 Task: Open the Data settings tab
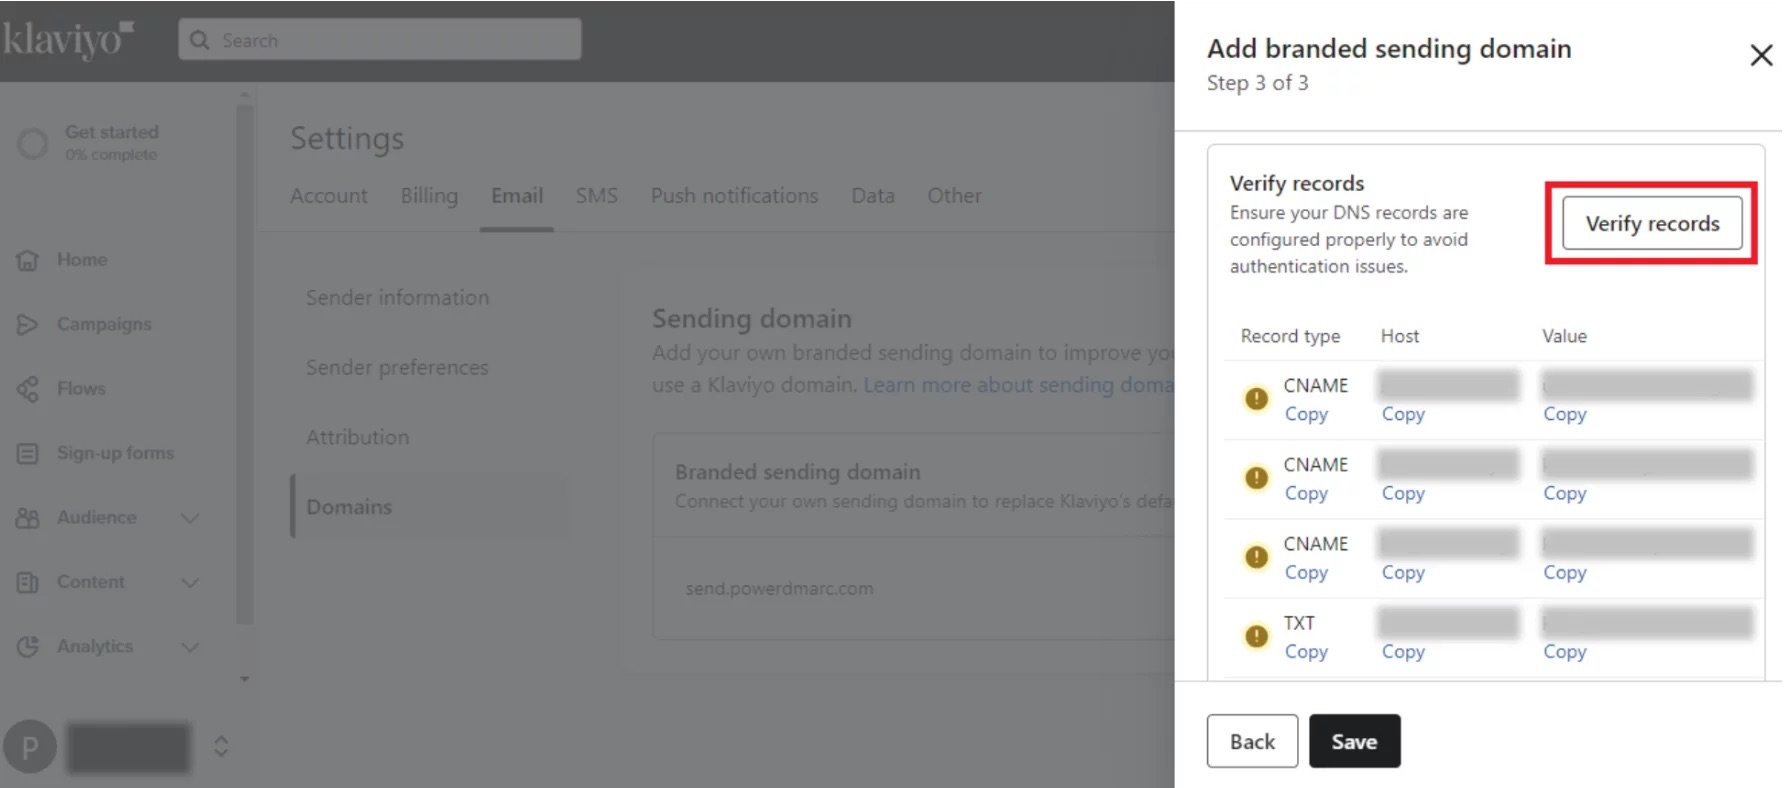click(x=873, y=196)
